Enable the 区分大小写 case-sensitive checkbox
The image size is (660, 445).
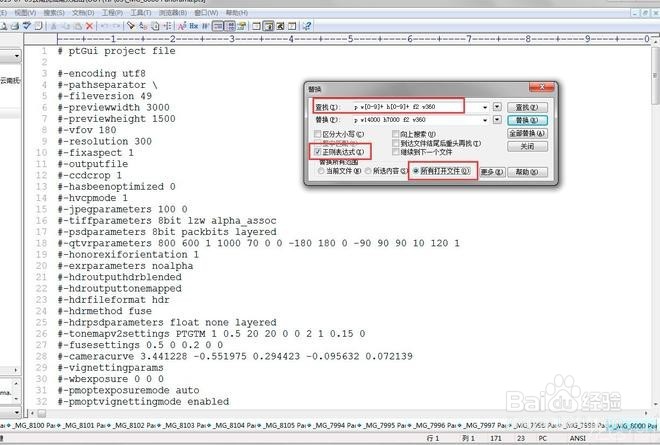coord(318,134)
